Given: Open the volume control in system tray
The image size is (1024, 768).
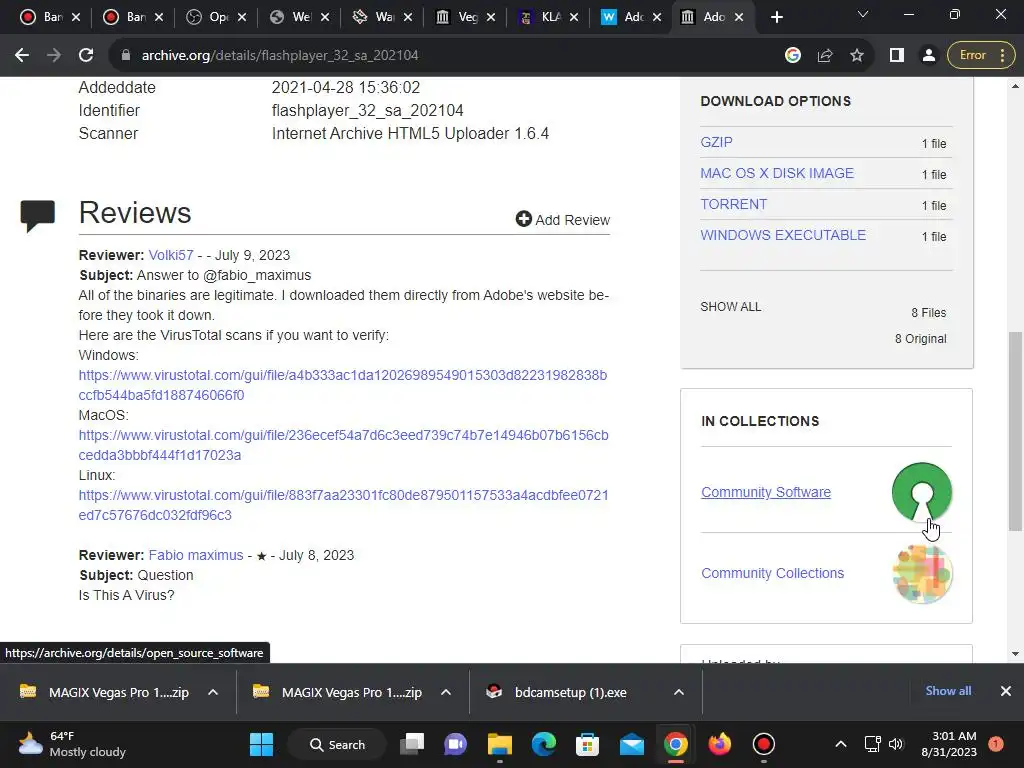Looking at the screenshot, I should [896, 744].
